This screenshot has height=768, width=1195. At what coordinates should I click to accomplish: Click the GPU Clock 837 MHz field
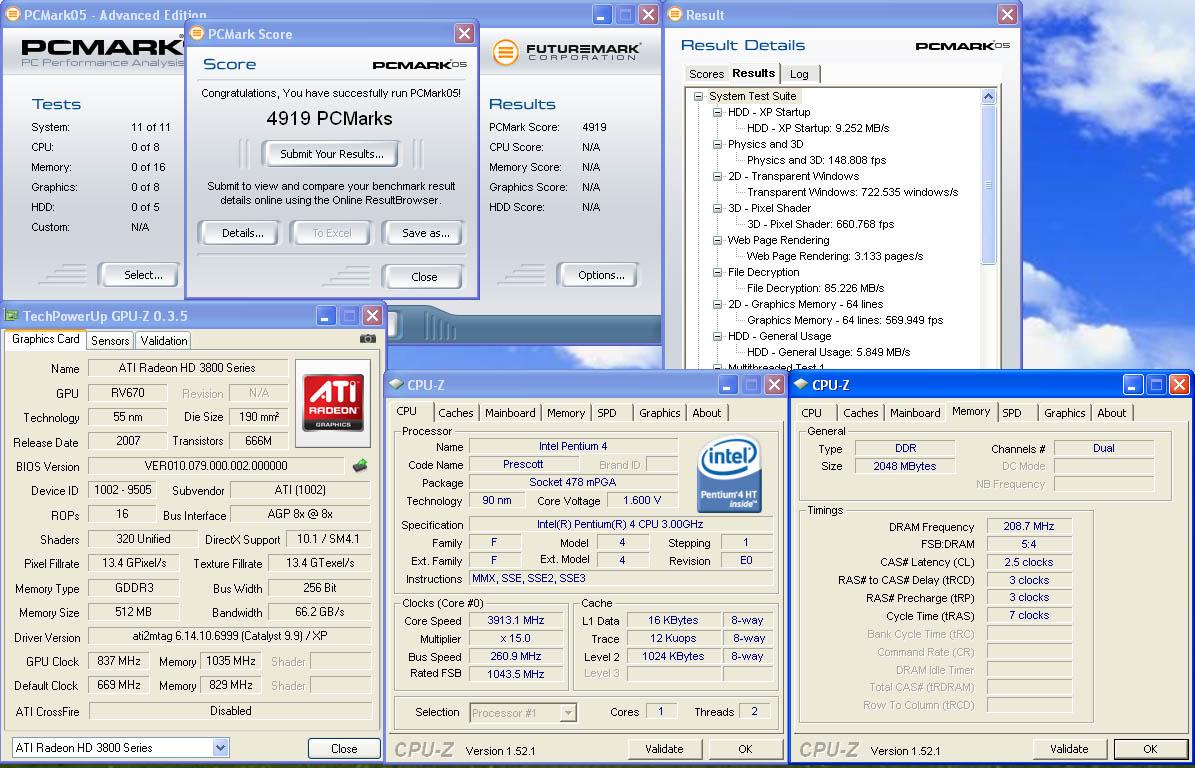click(119, 661)
